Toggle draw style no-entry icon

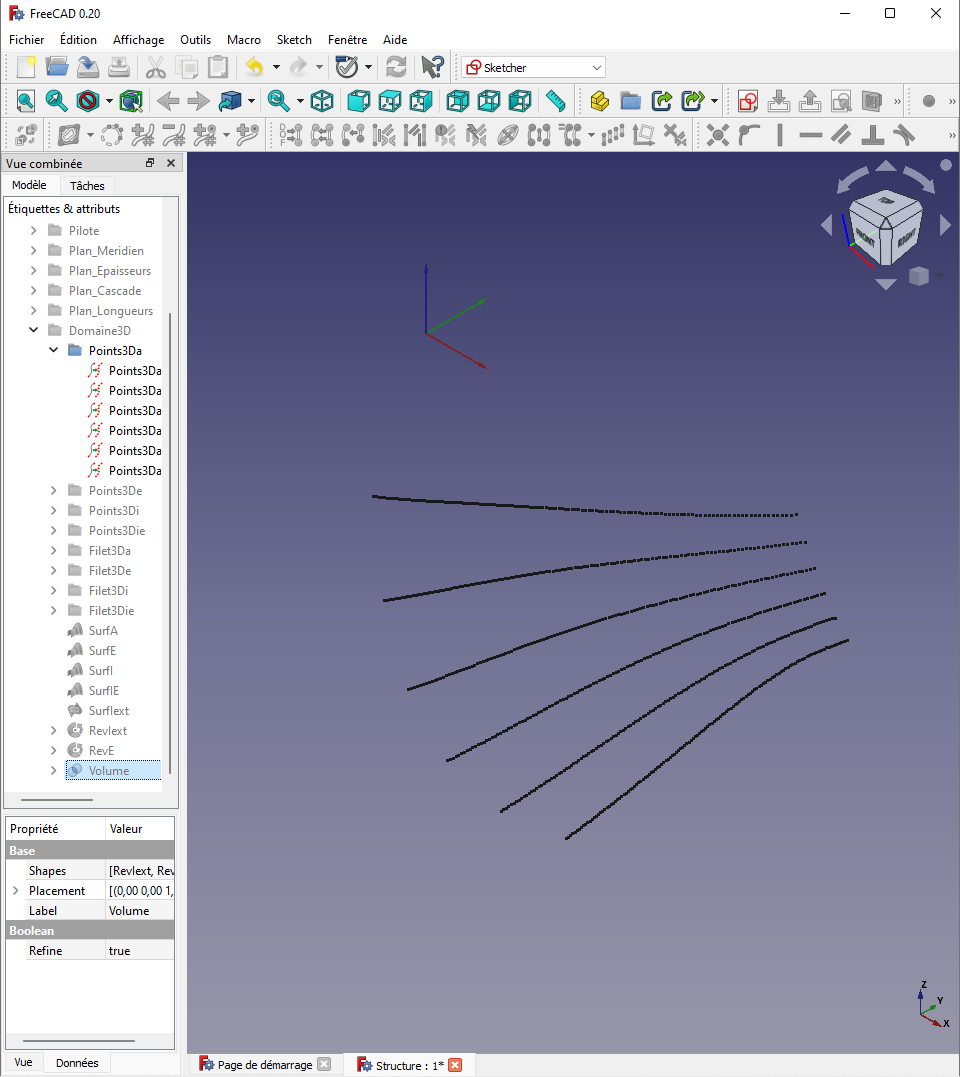(x=88, y=101)
